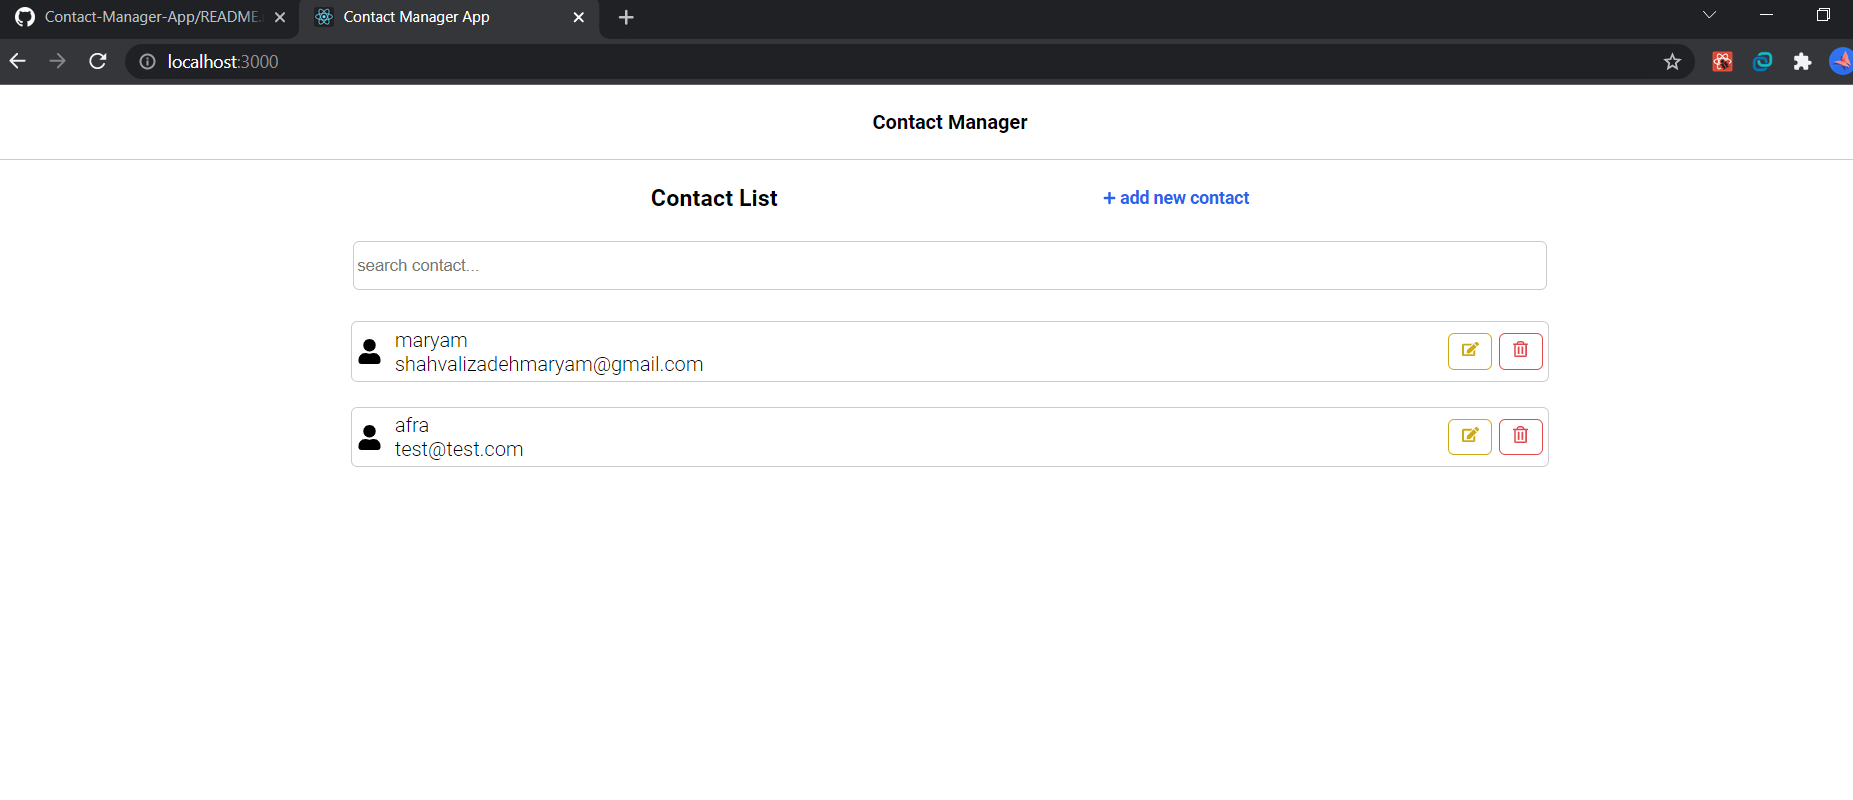Viewport: 1853px width, 800px height.
Task: Go back in browser history
Action: (x=18, y=61)
